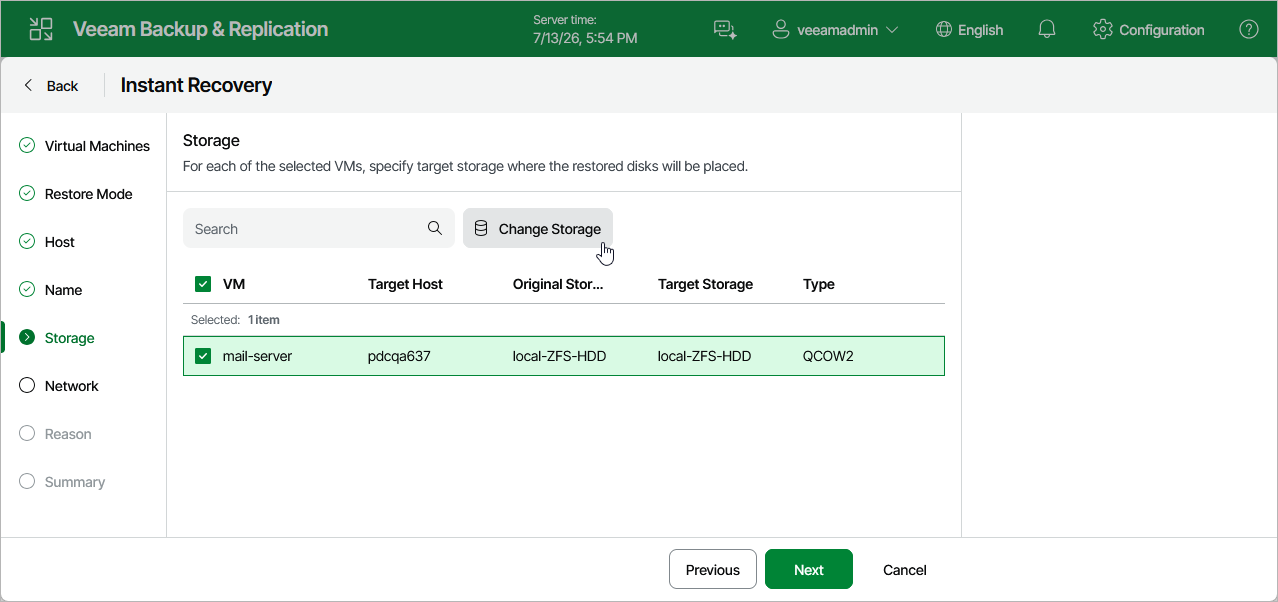
Task: Click the Change Storage button
Action: (538, 228)
